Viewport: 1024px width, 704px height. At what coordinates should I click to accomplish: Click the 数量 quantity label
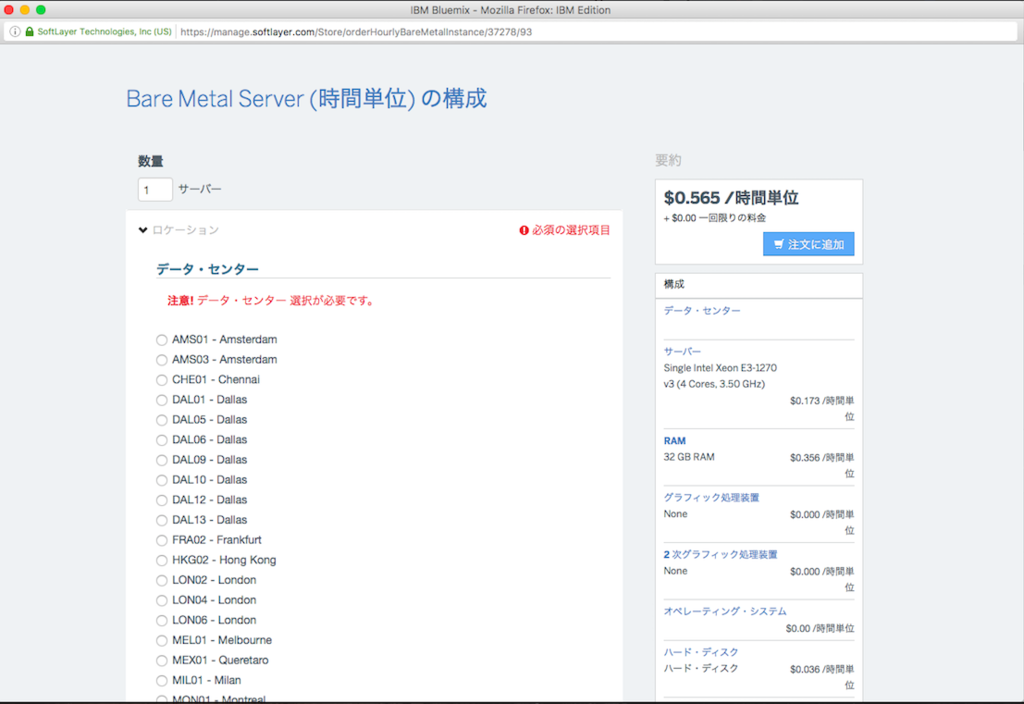point(150,161)
